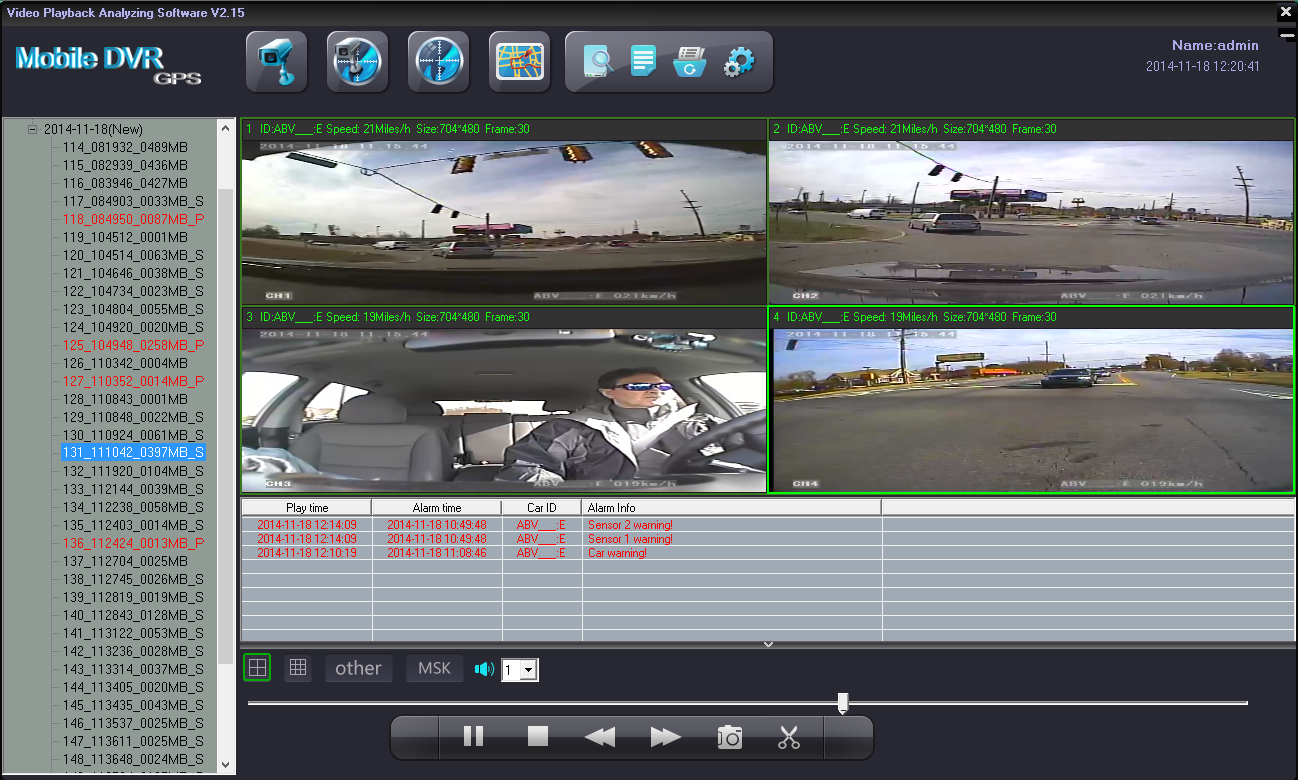Select the channel 3 driver video pane
Viewport: 1298px width, 780px height.
coord(504,410)
